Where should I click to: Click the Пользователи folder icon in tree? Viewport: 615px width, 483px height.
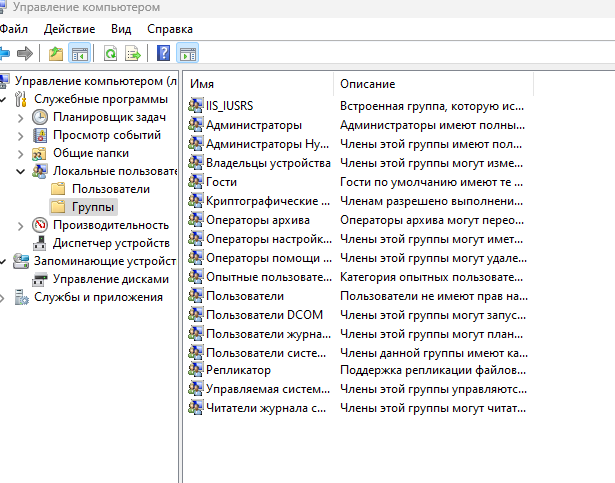[58, 189]
